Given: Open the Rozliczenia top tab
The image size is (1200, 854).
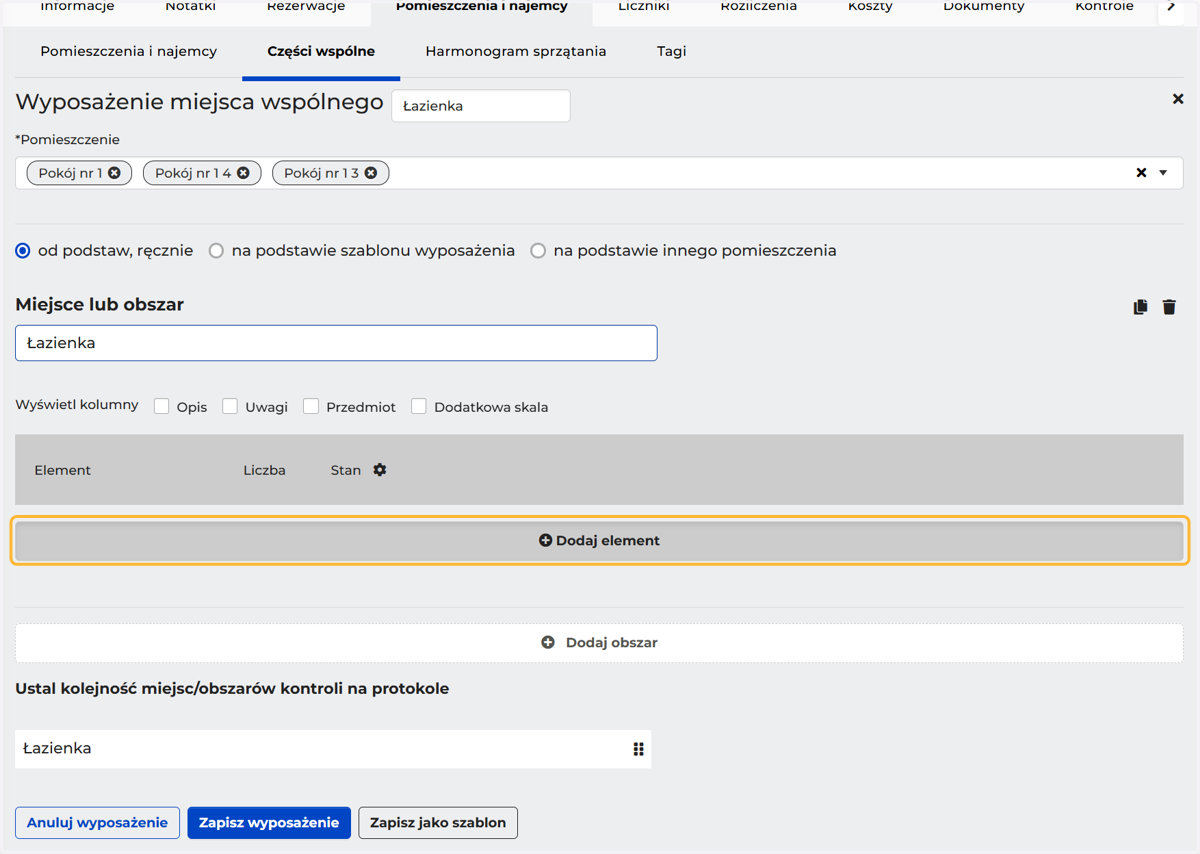Looking at the screenshot, I should [x=759, y=7].
